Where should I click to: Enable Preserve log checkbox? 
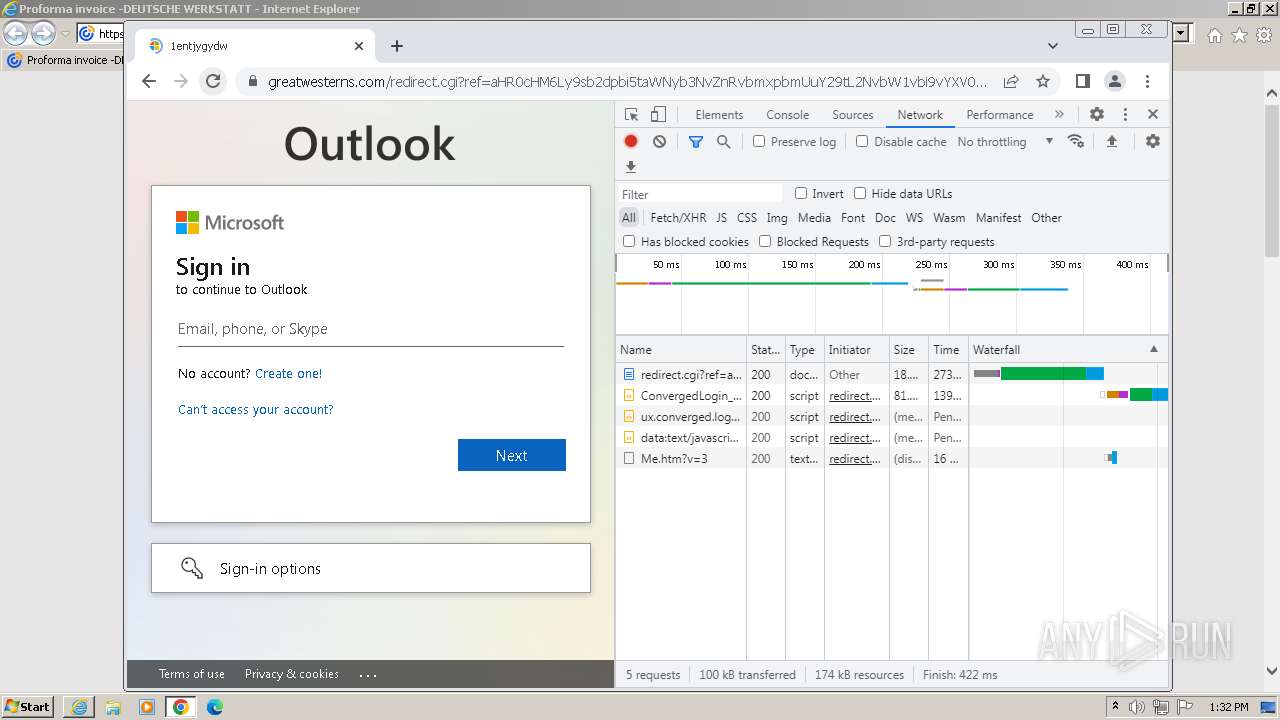point(759,141)
